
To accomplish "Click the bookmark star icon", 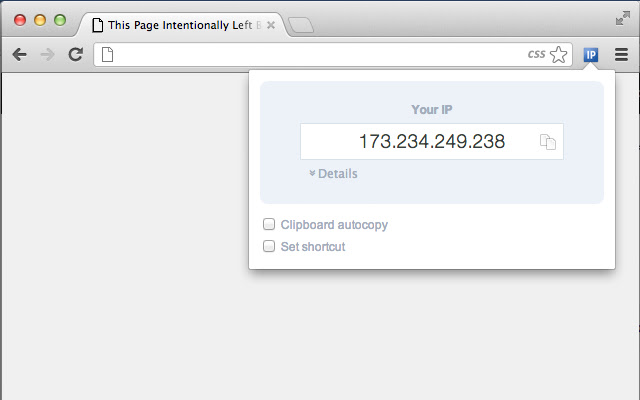I will (559, 55).
